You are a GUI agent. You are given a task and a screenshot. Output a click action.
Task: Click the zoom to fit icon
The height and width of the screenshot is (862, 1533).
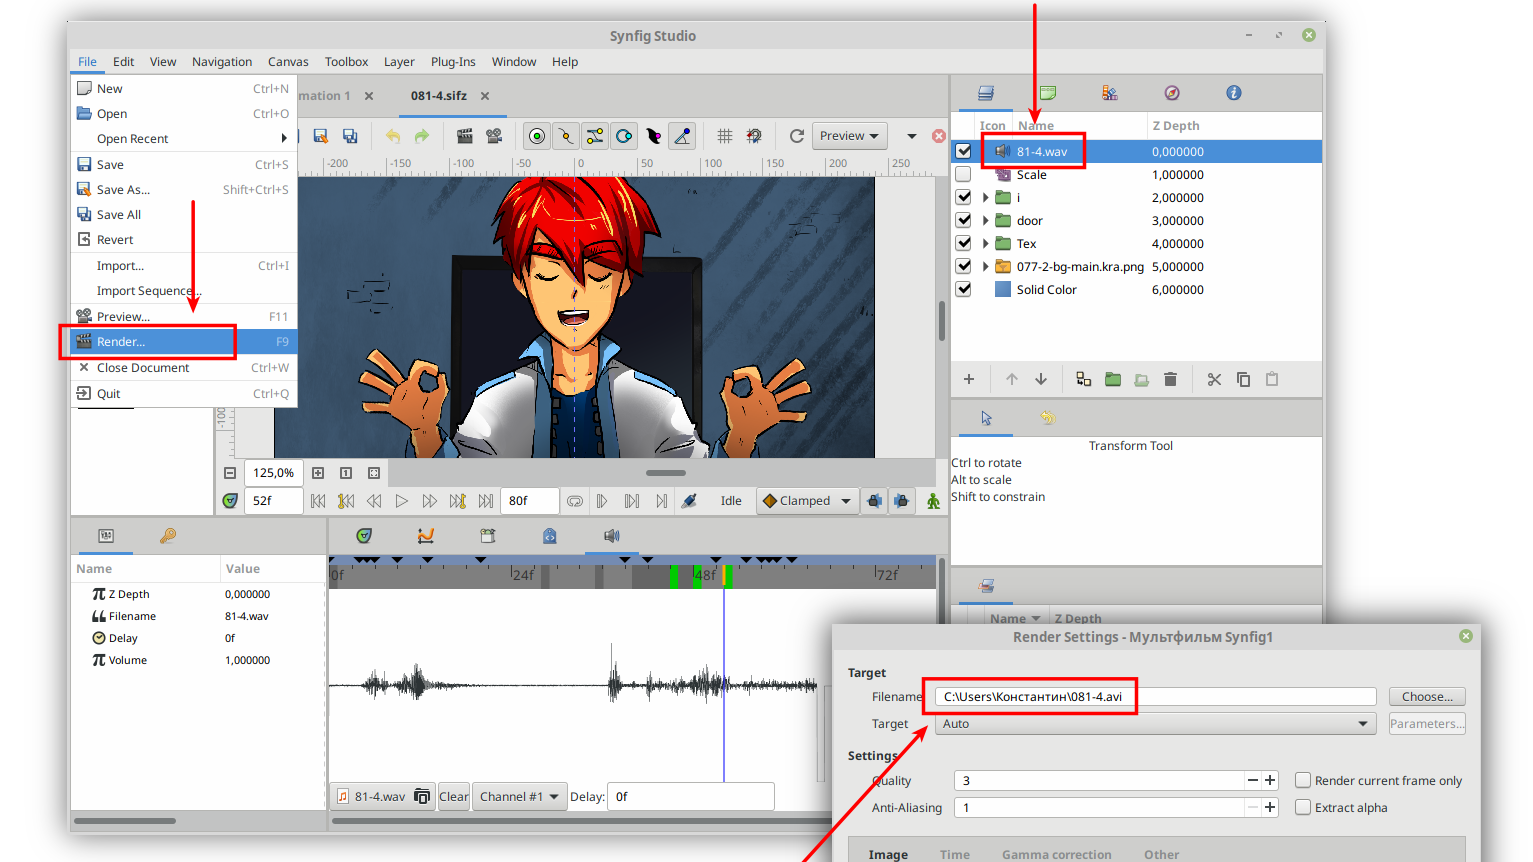pyautogui.click(x=374, y=473)
